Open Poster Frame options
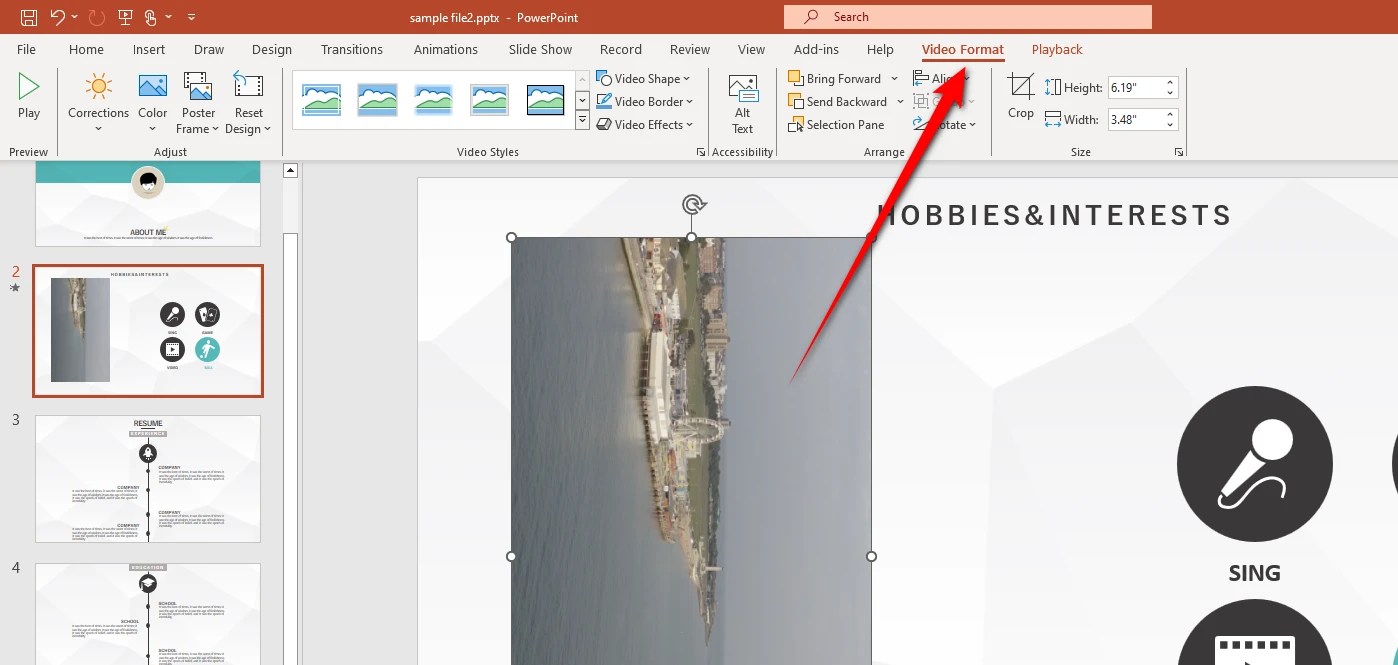Screen dimensions: 1398x665 point(197,100)
